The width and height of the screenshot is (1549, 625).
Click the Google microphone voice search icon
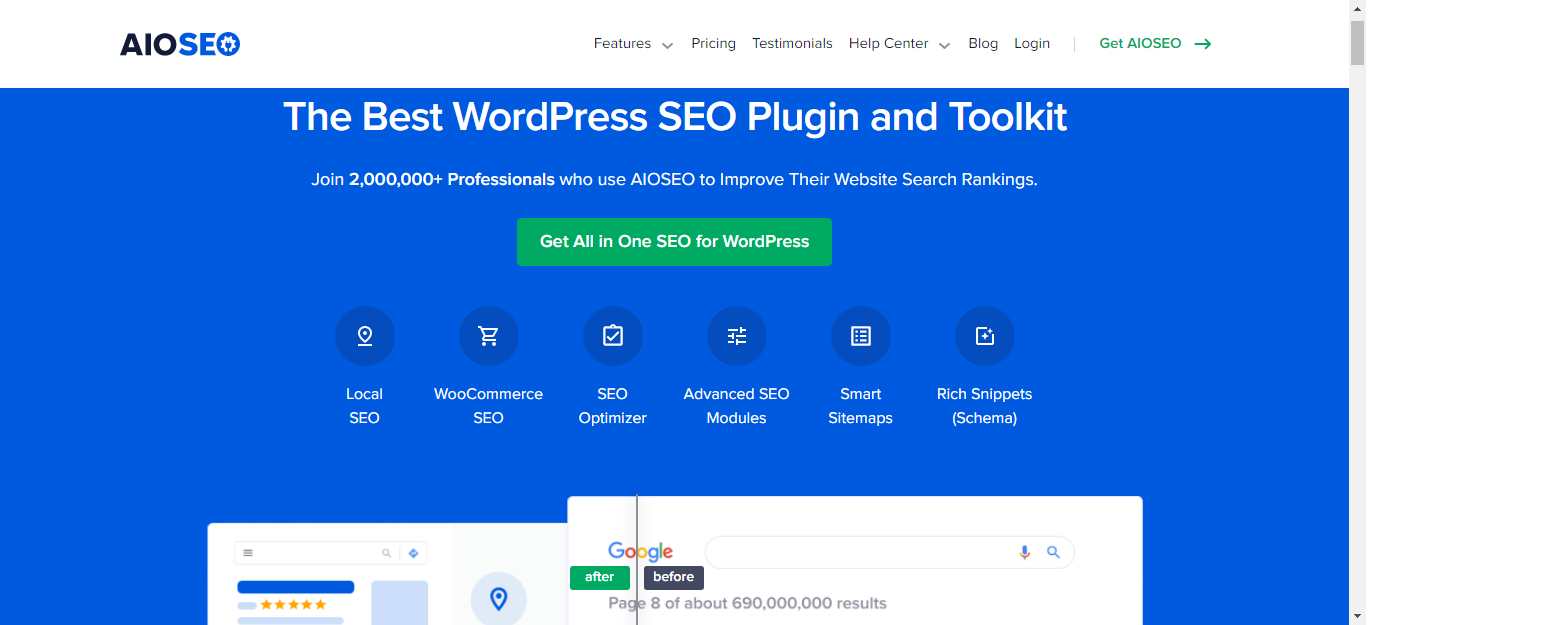(1024, 552)
